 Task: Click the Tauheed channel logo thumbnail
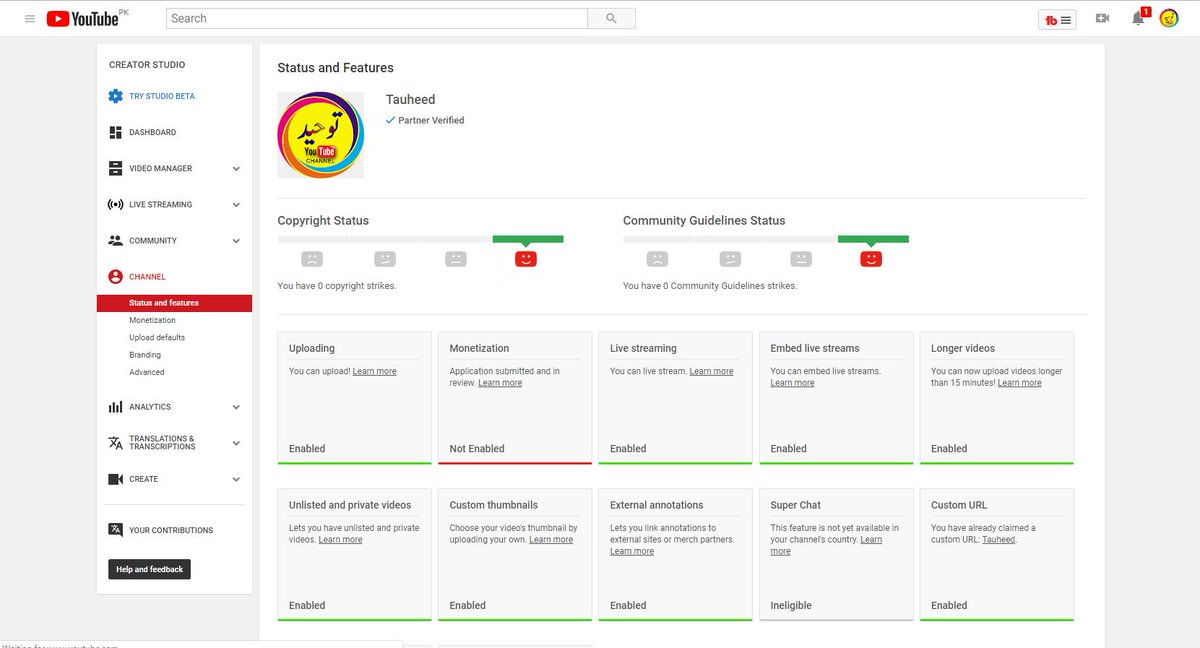(x=321, y=135)
